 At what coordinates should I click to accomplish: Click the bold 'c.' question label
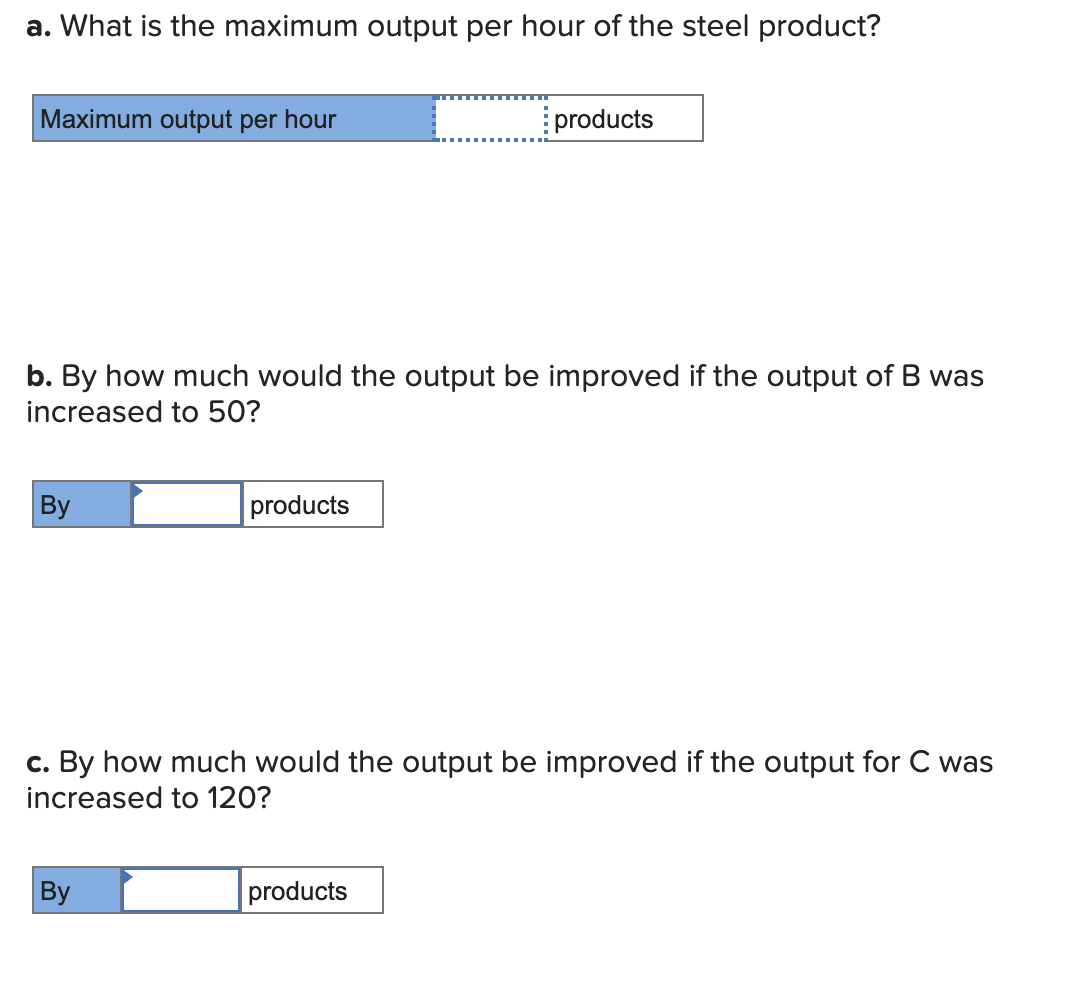coord(37,761)
